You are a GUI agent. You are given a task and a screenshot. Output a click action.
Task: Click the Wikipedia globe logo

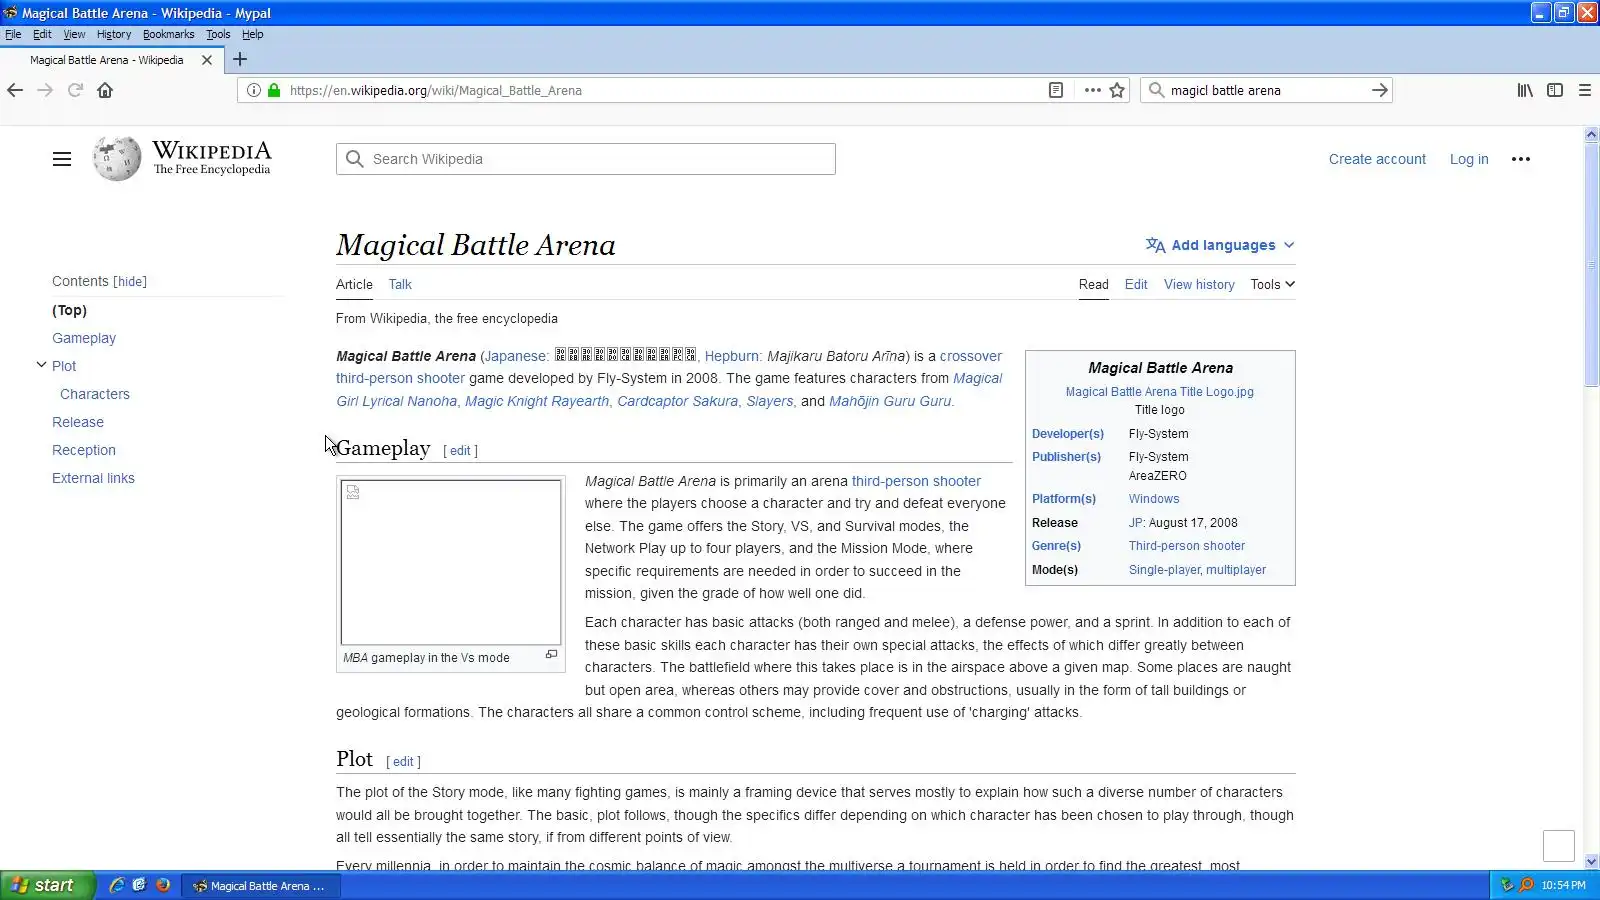[117, 159]
